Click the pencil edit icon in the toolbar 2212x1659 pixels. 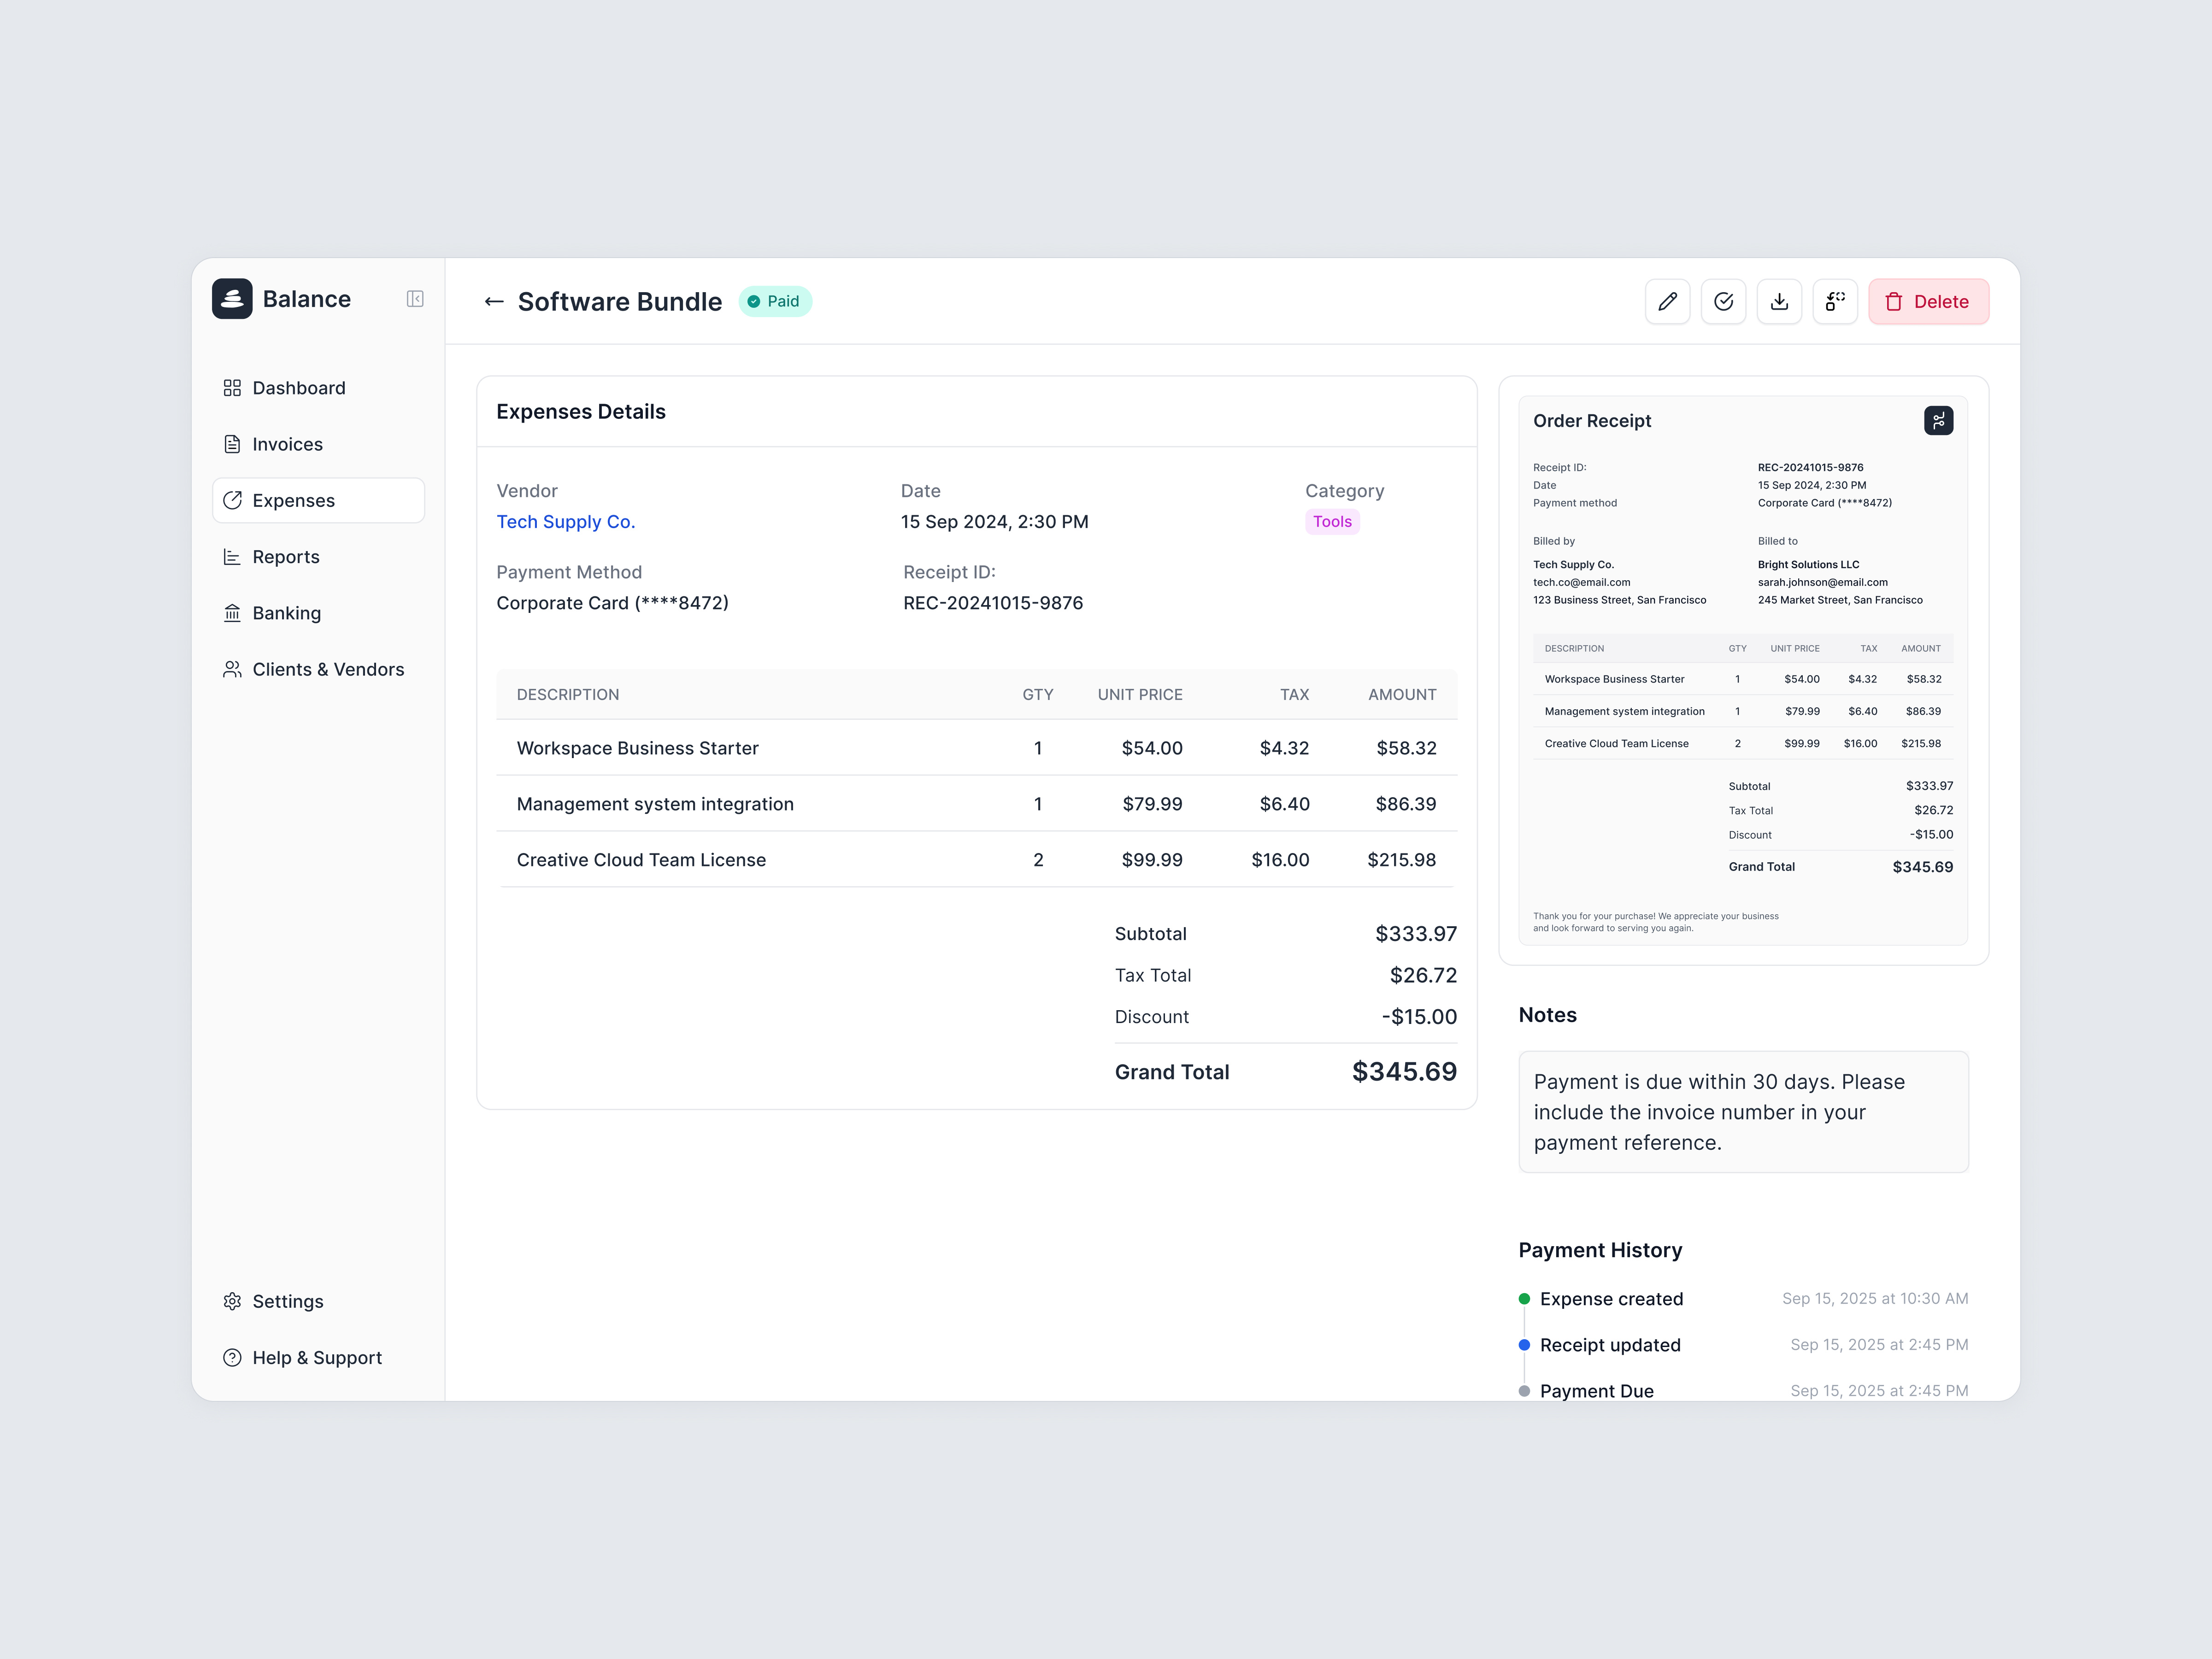[1667, 301]
